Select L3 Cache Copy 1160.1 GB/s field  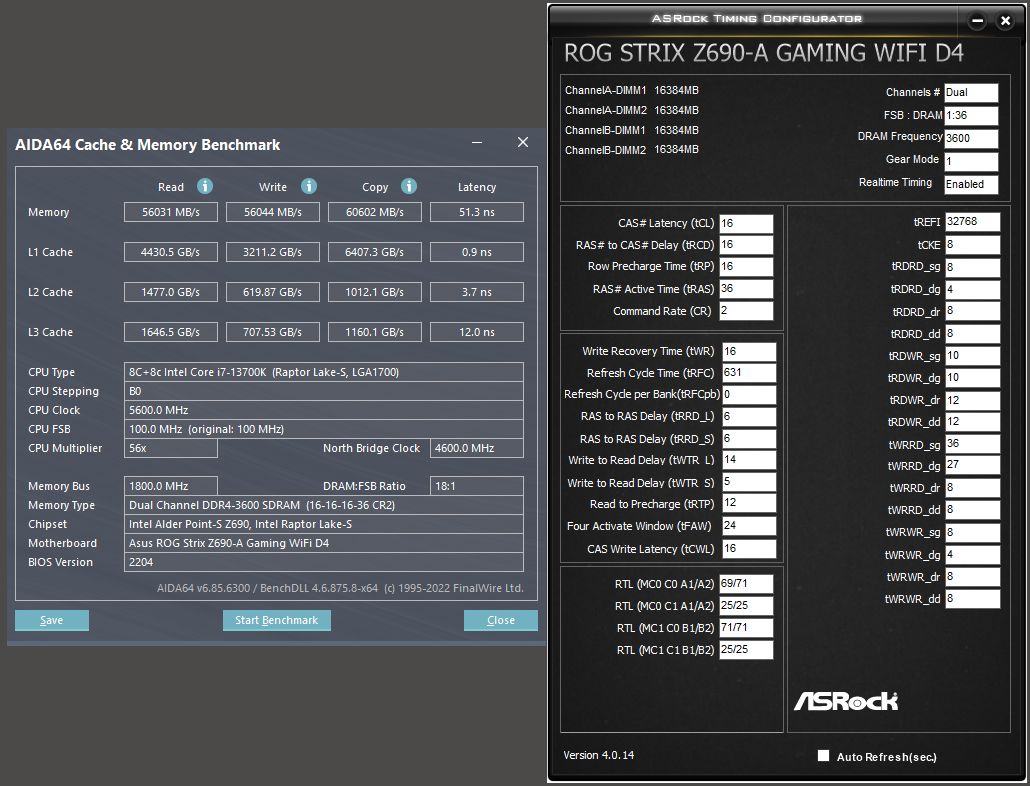(374, 332)
